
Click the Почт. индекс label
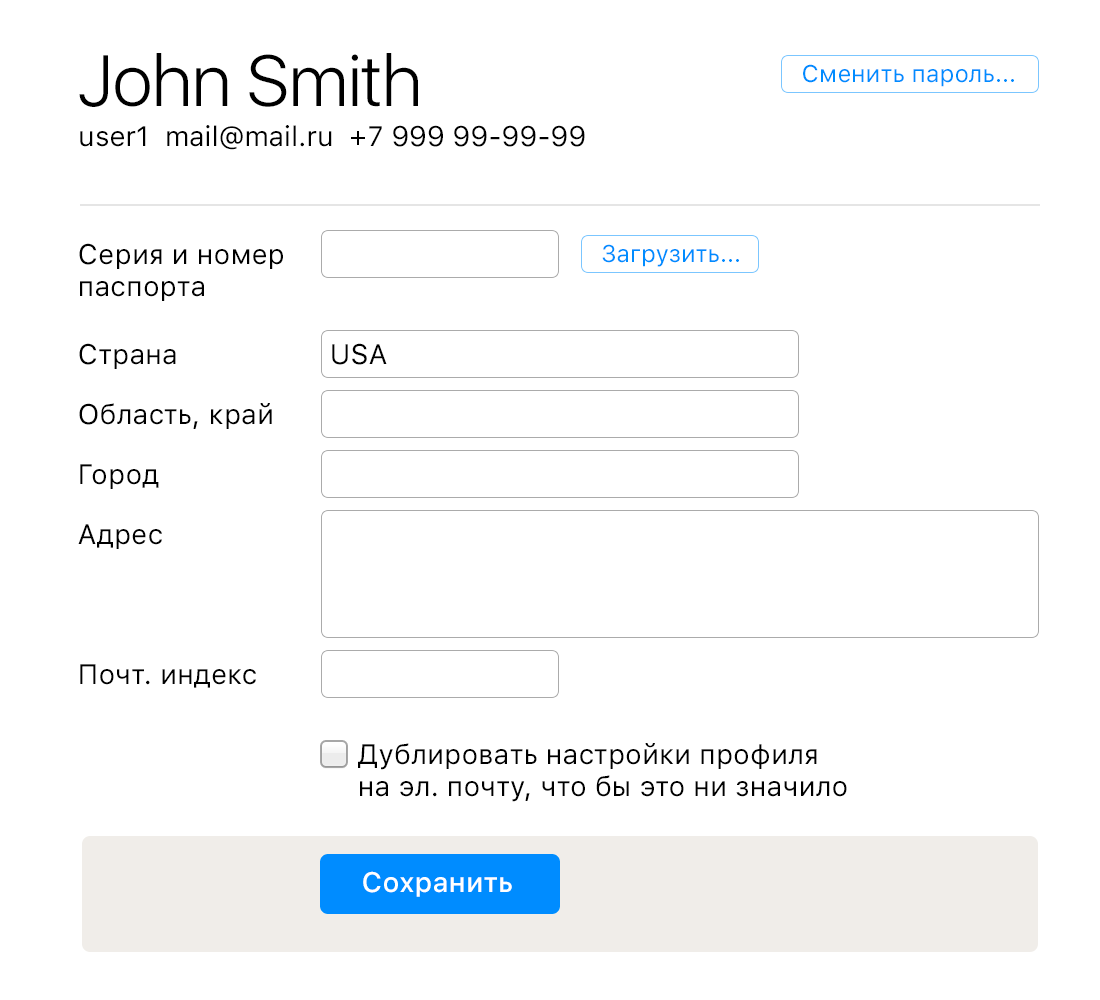168,675
